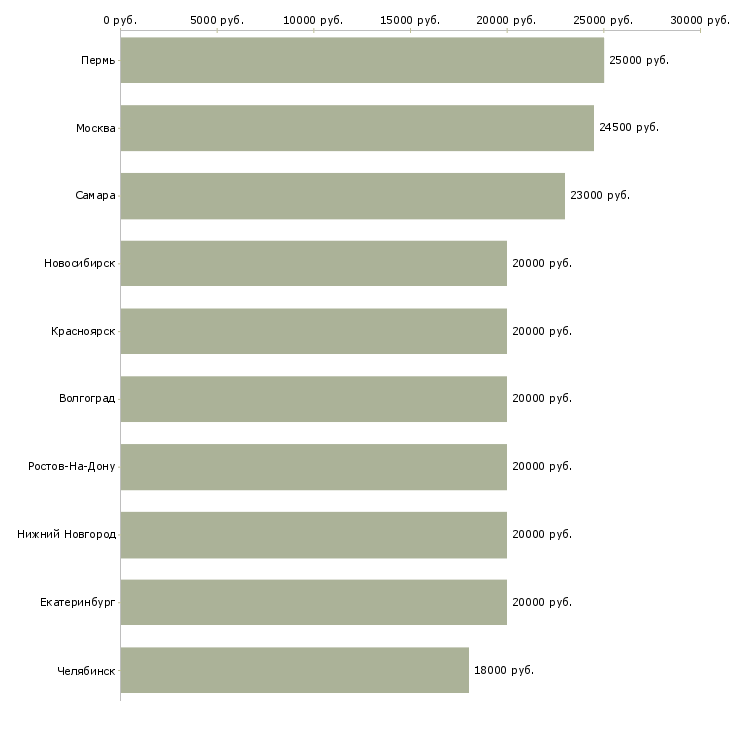Click the Челябинск city label
The width and height of the screenshot is (730, 730).
coord(86,671)
